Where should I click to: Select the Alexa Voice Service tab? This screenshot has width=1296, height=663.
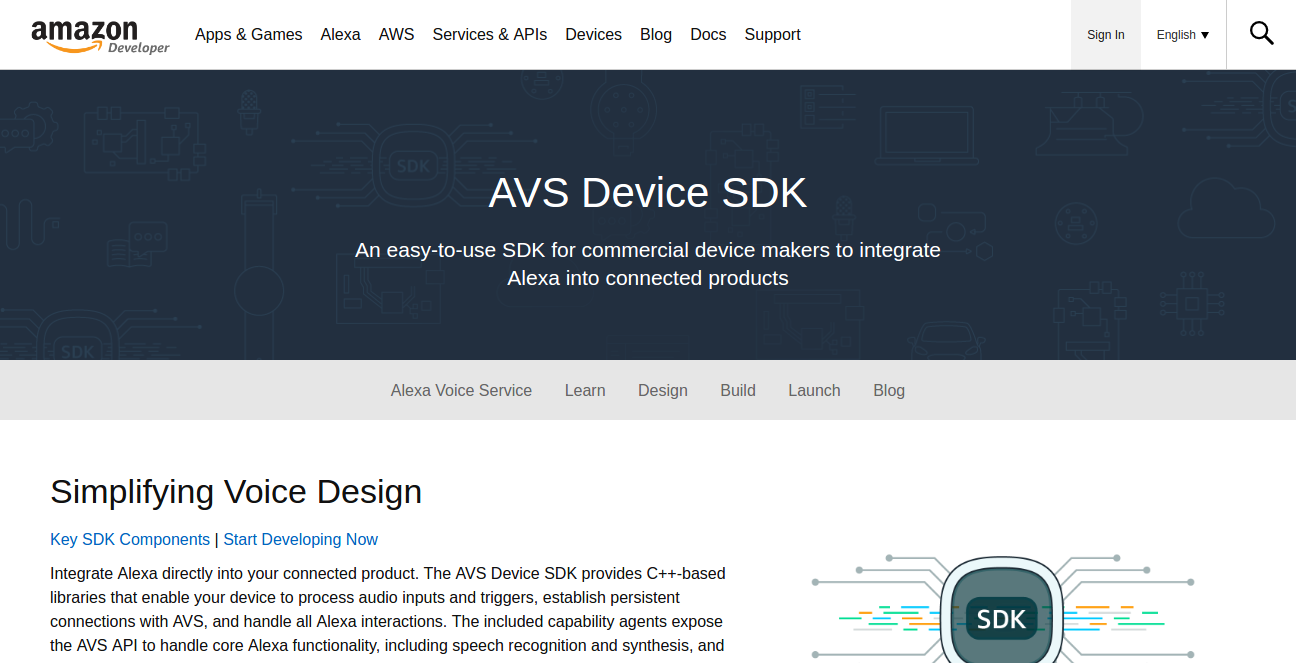tap(461, 390)
